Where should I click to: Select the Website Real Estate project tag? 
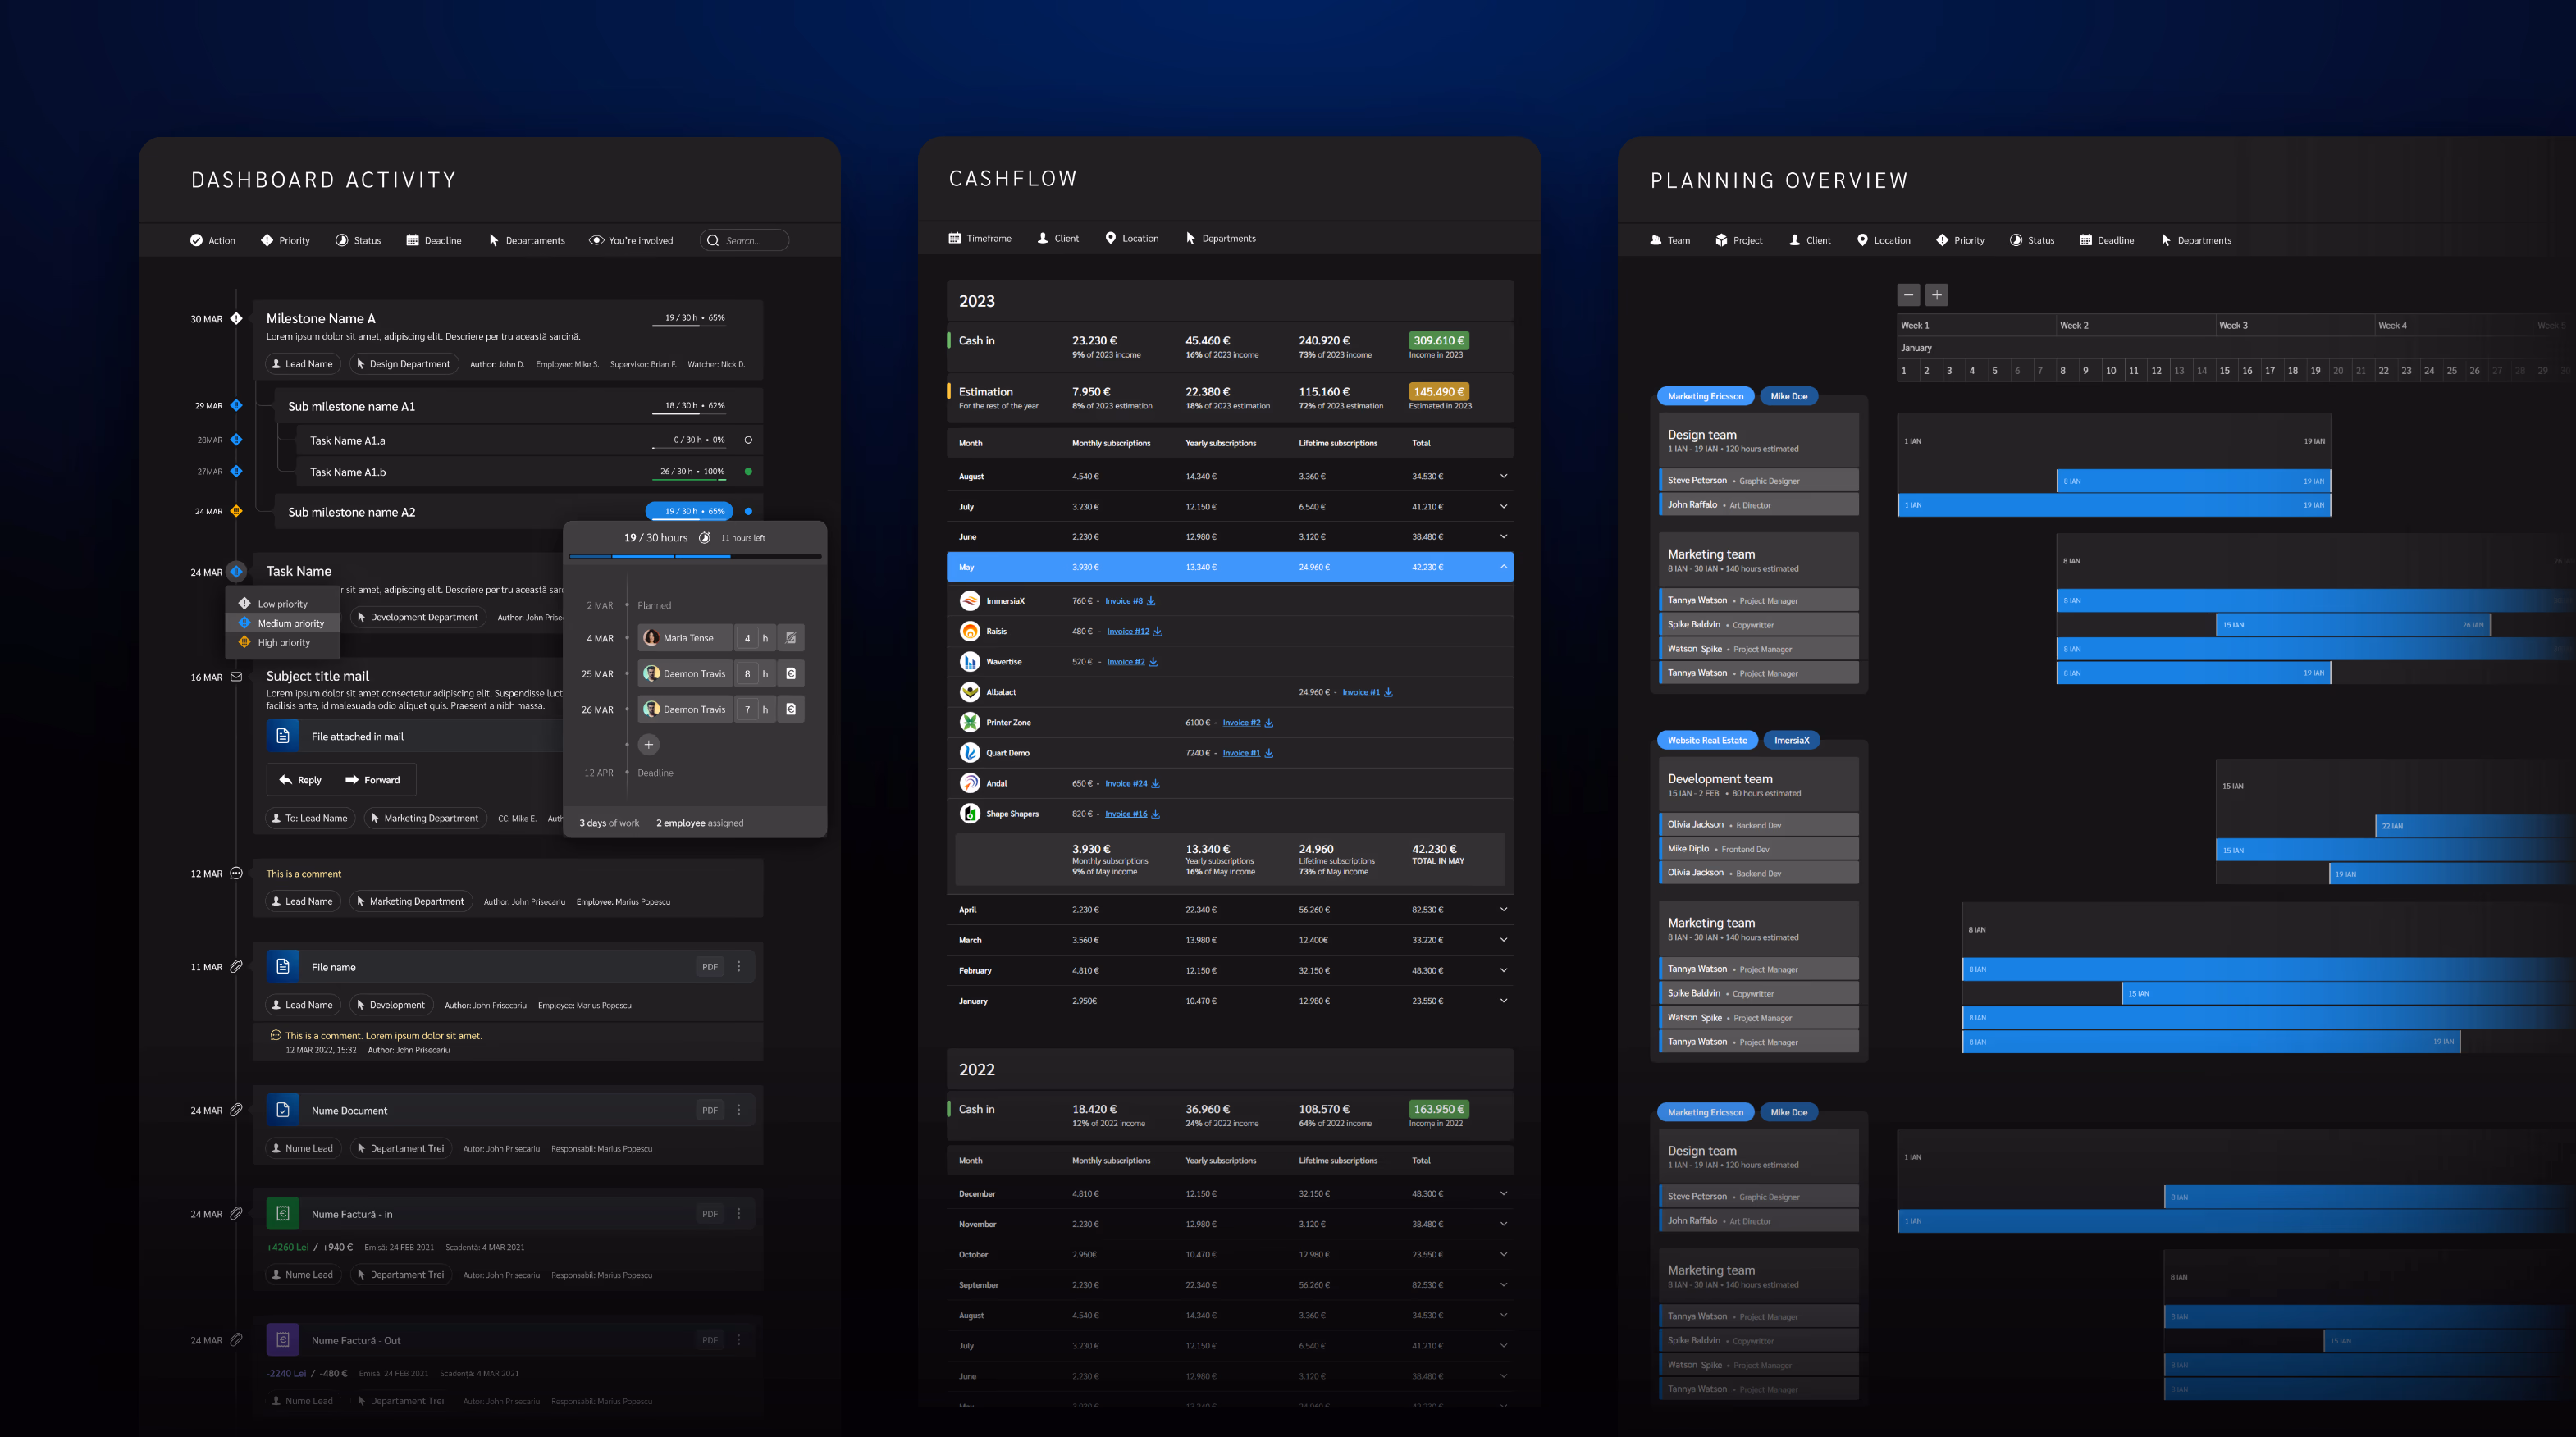[x=1707, y=740]
